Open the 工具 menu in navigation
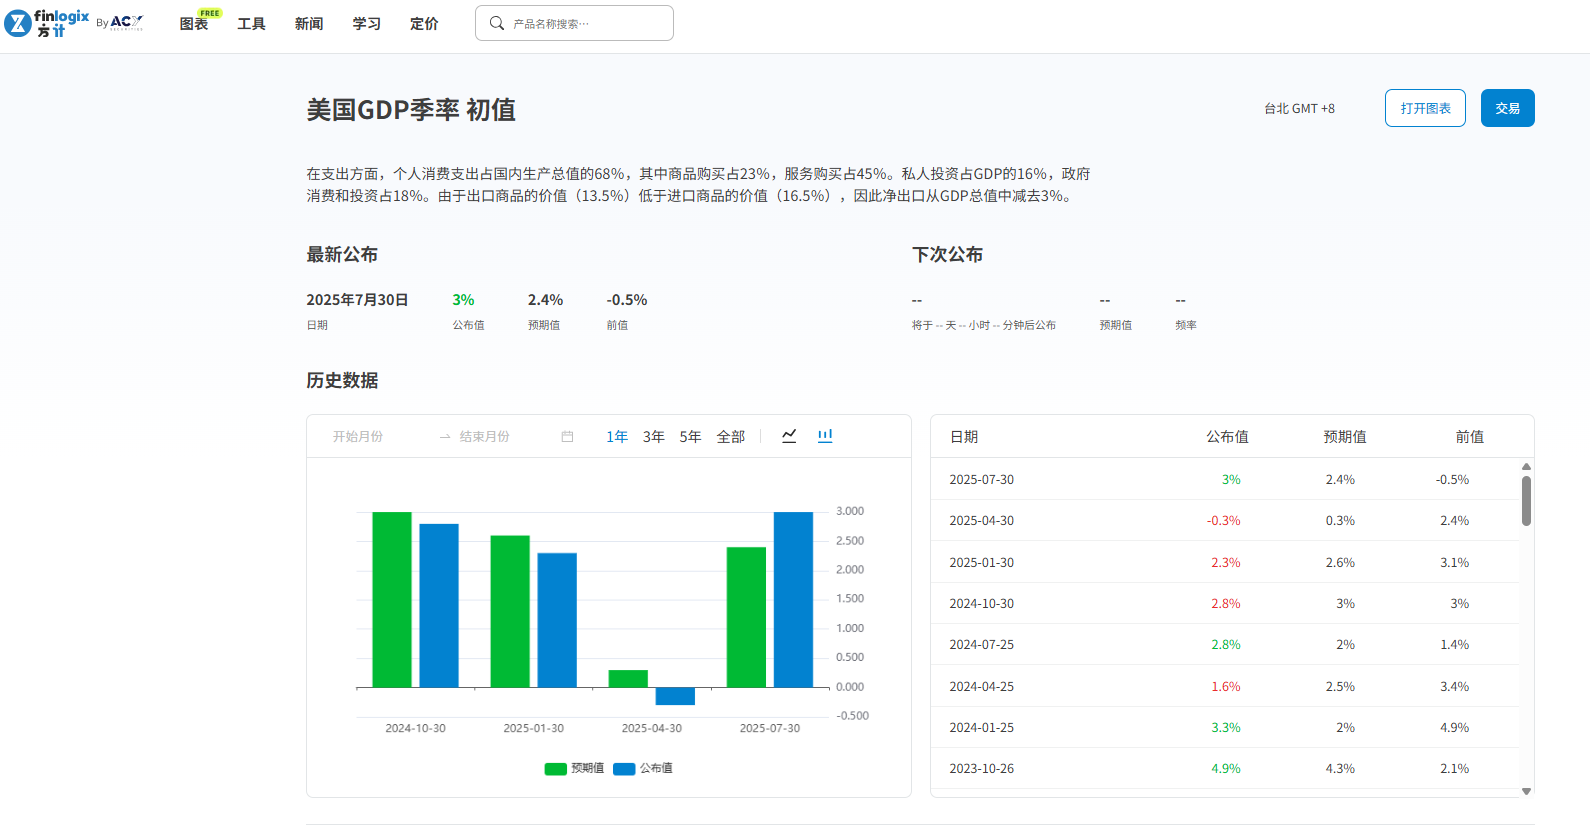 click(x=251, y=24)
